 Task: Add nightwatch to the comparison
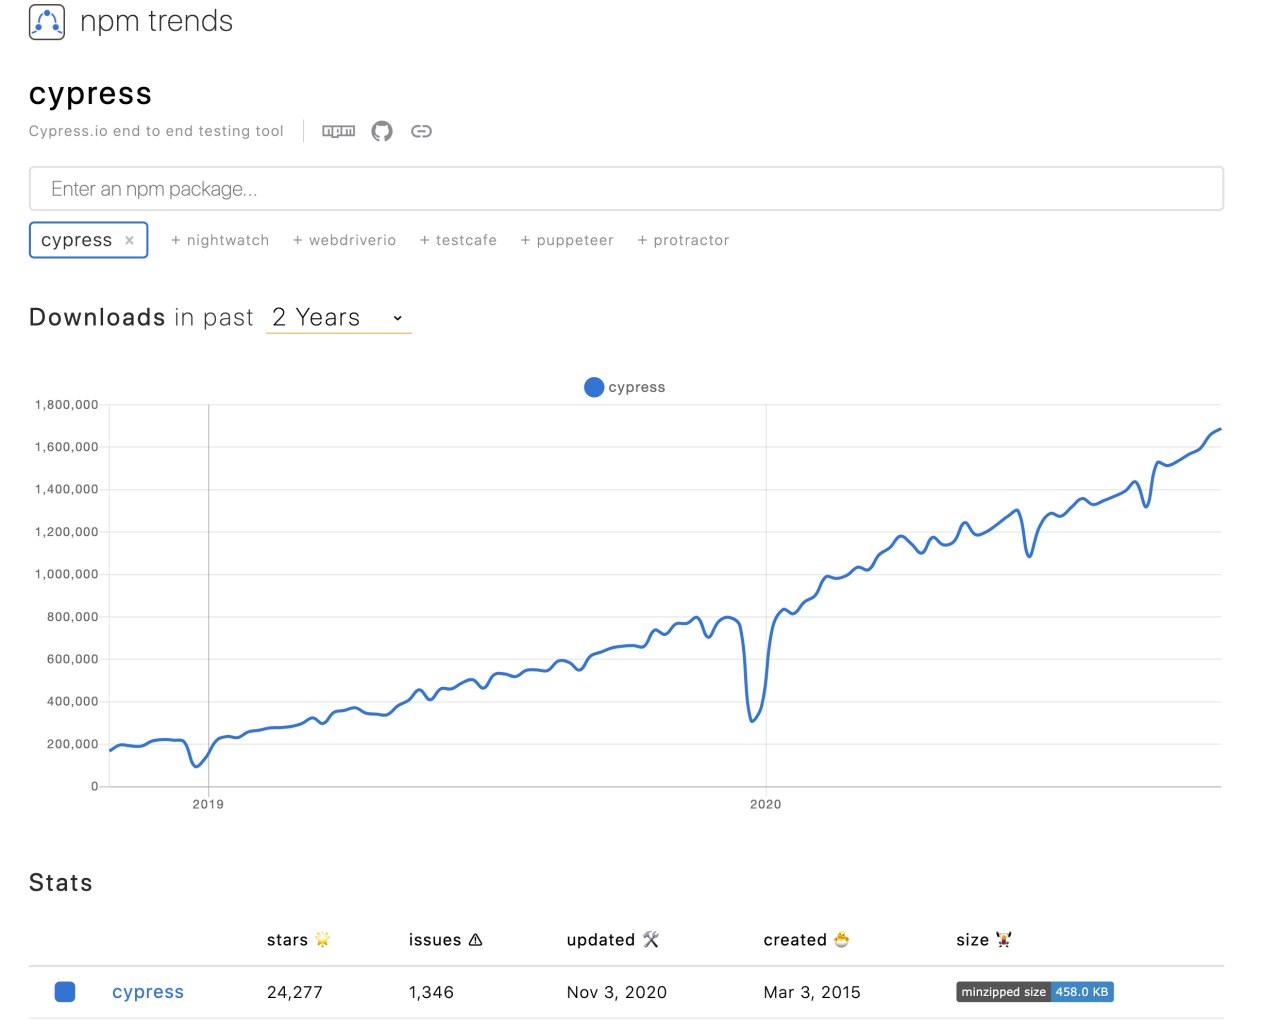220,240
